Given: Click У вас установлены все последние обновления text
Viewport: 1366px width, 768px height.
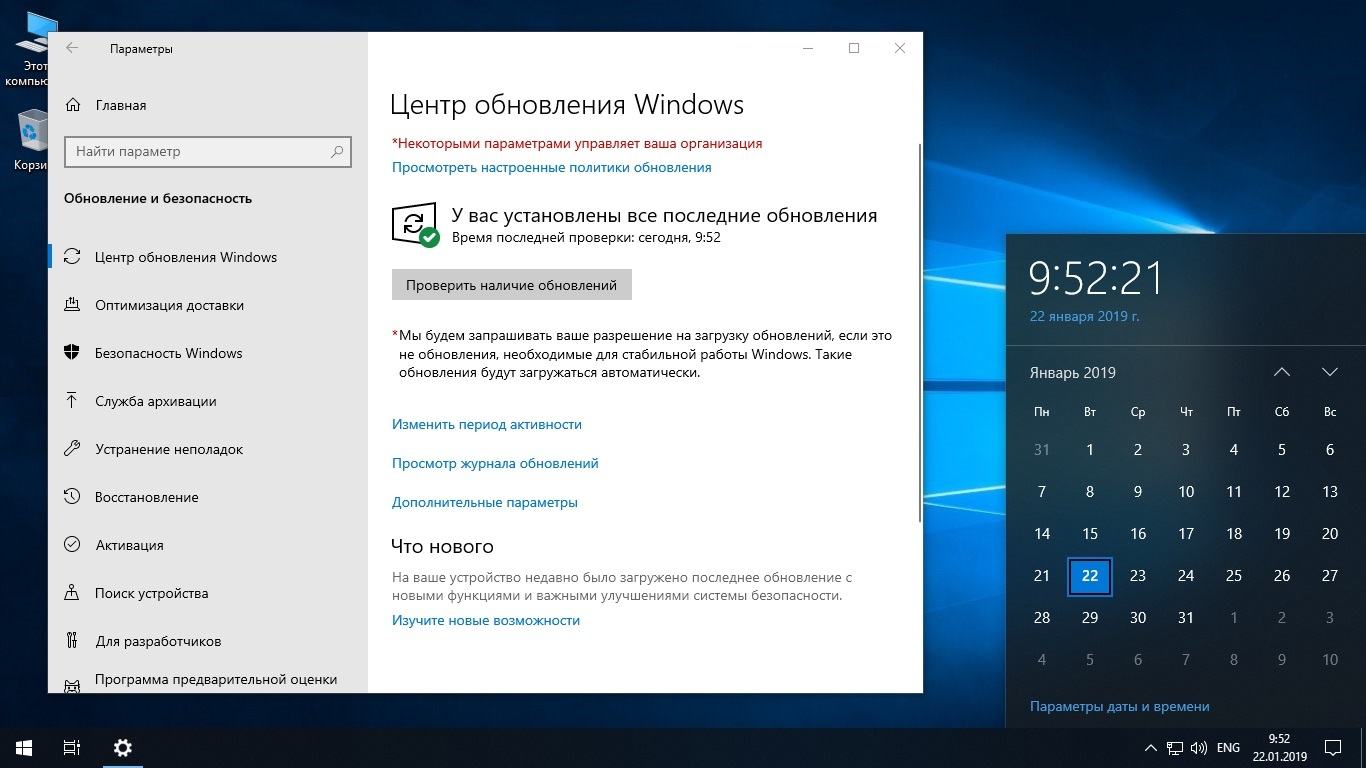Looking at the screenshot, I should pyautogui.click(x=665, y=215).
